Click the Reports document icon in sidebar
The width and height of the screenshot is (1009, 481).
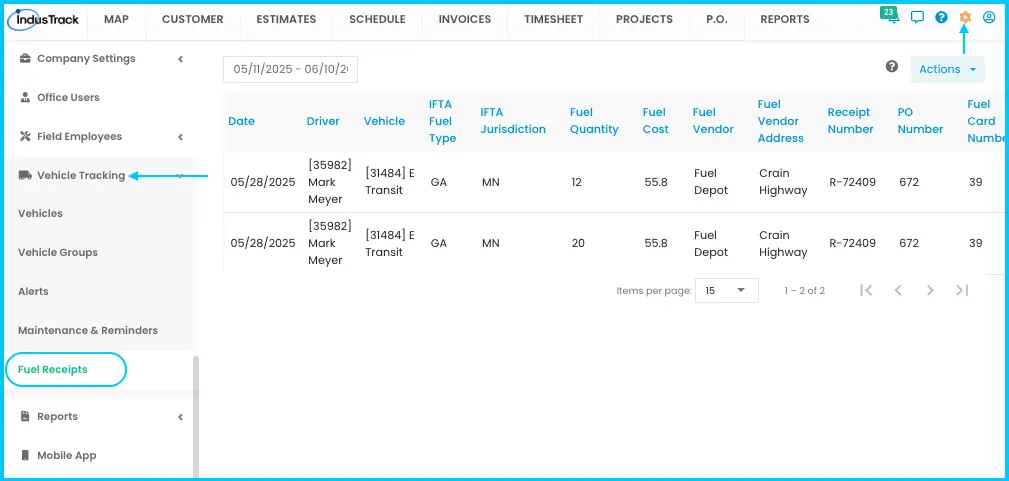[x=25, y=417]
